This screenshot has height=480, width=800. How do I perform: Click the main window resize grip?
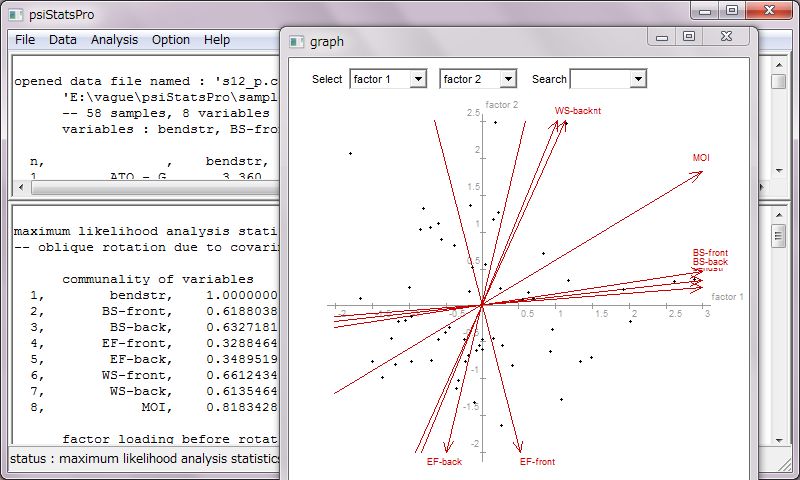[784, 464]
